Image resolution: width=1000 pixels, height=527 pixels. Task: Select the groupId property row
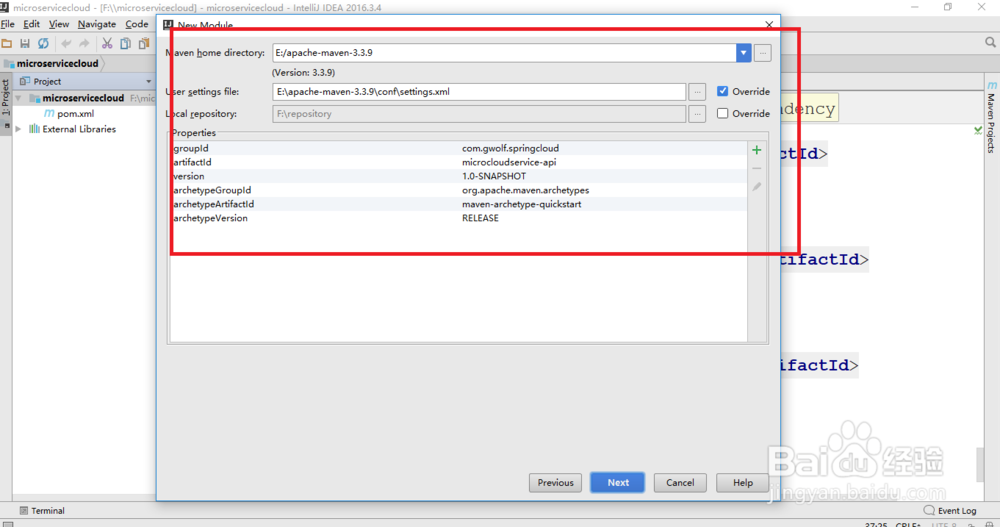459,148
